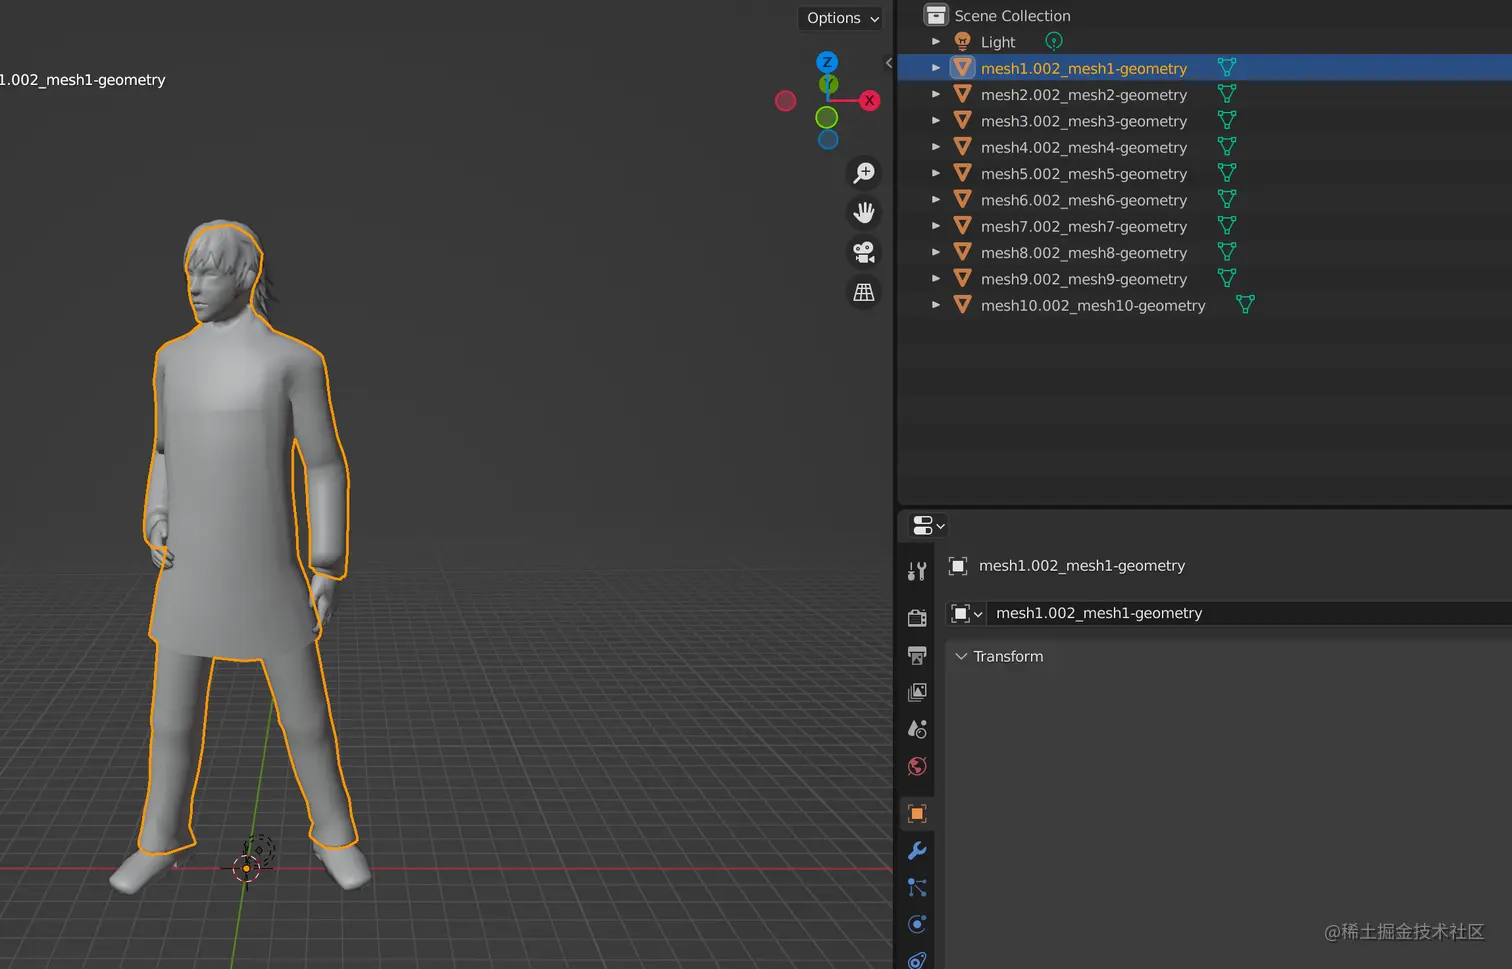The height and width of the screenshot is (969, 1512).
Task: Expand mesh10.002_mesh10-geometry in outliner
Action: click(x=936, y=305)
